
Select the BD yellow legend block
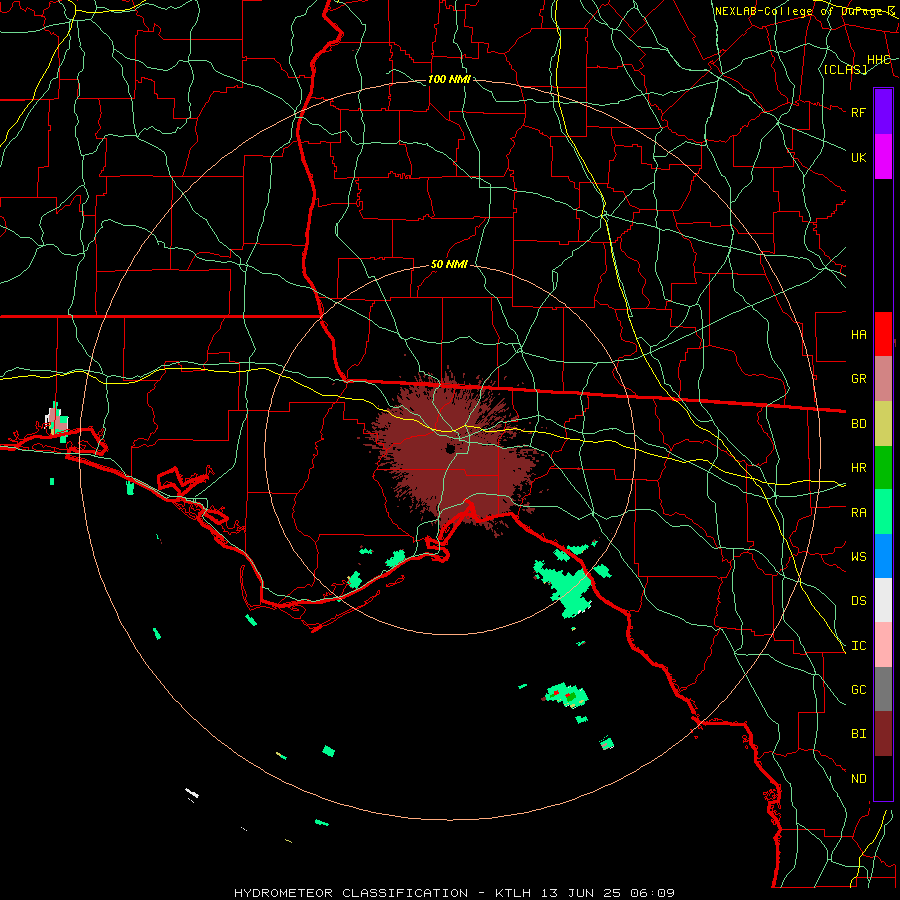pyautogui.click(x=883, y=424)
